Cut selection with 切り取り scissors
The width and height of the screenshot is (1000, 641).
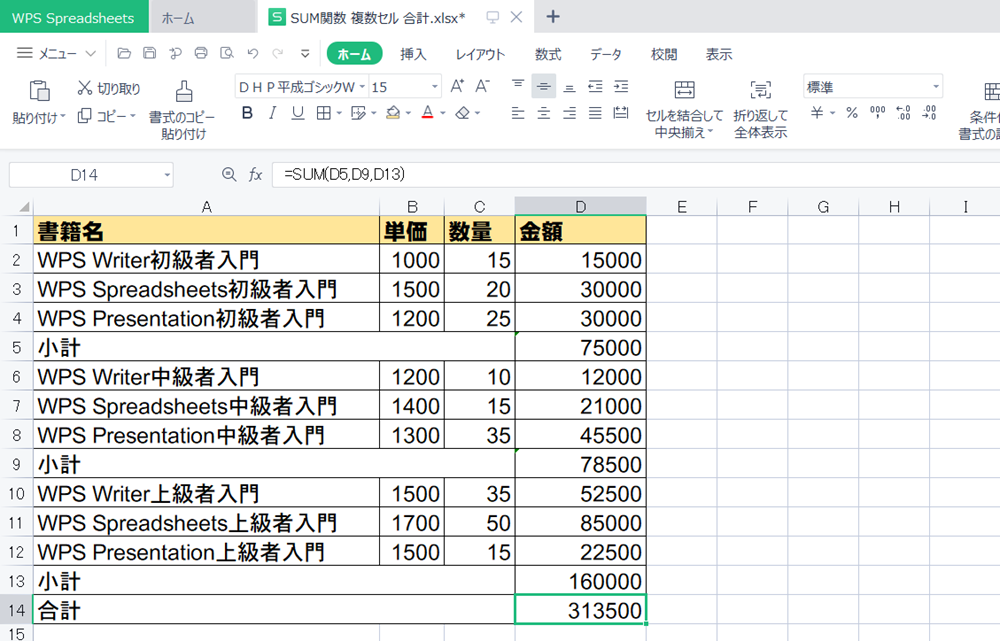coord(108,88)
